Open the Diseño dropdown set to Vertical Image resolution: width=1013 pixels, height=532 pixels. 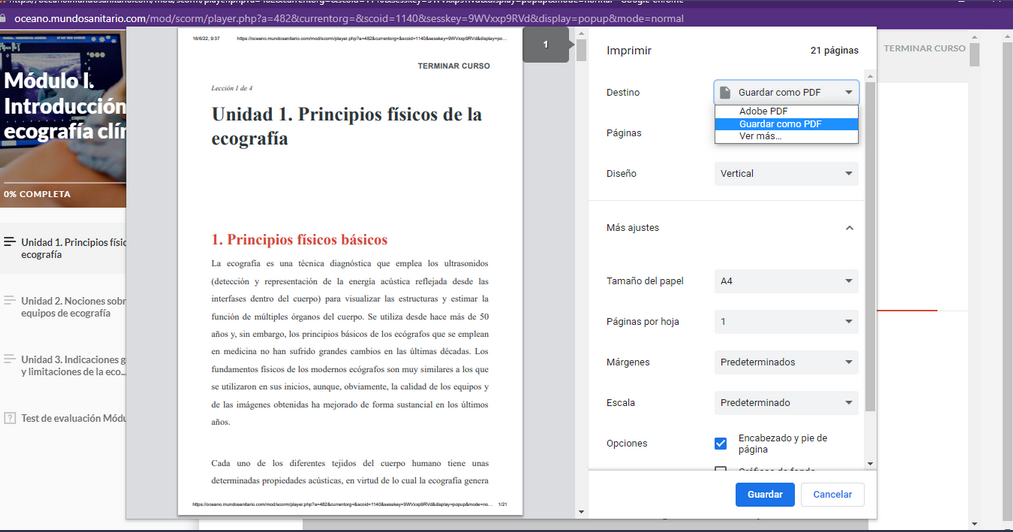pyautogui.click(x=786, y=173)
